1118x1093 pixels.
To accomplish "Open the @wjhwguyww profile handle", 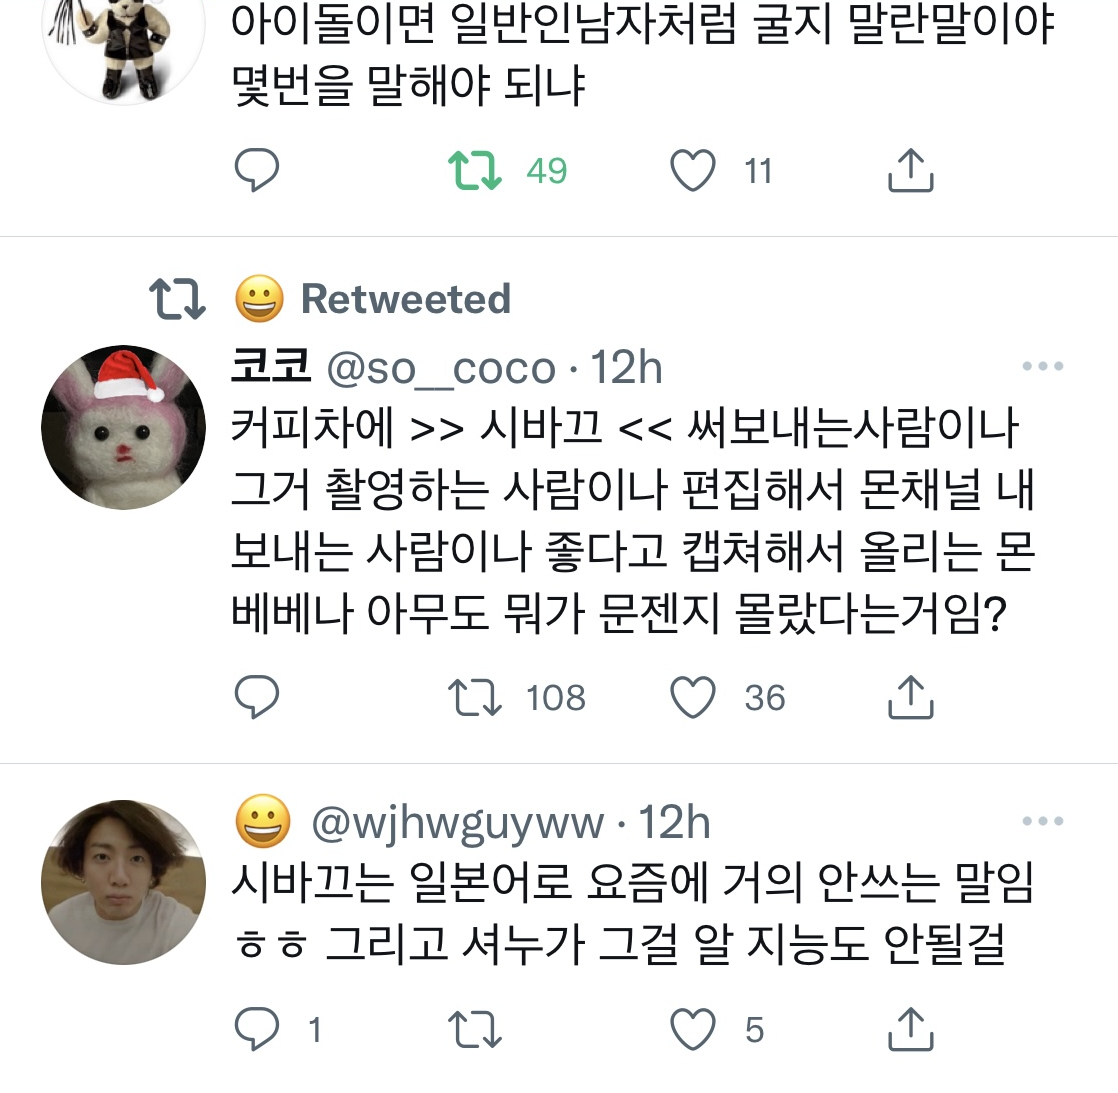I will 457,823.
